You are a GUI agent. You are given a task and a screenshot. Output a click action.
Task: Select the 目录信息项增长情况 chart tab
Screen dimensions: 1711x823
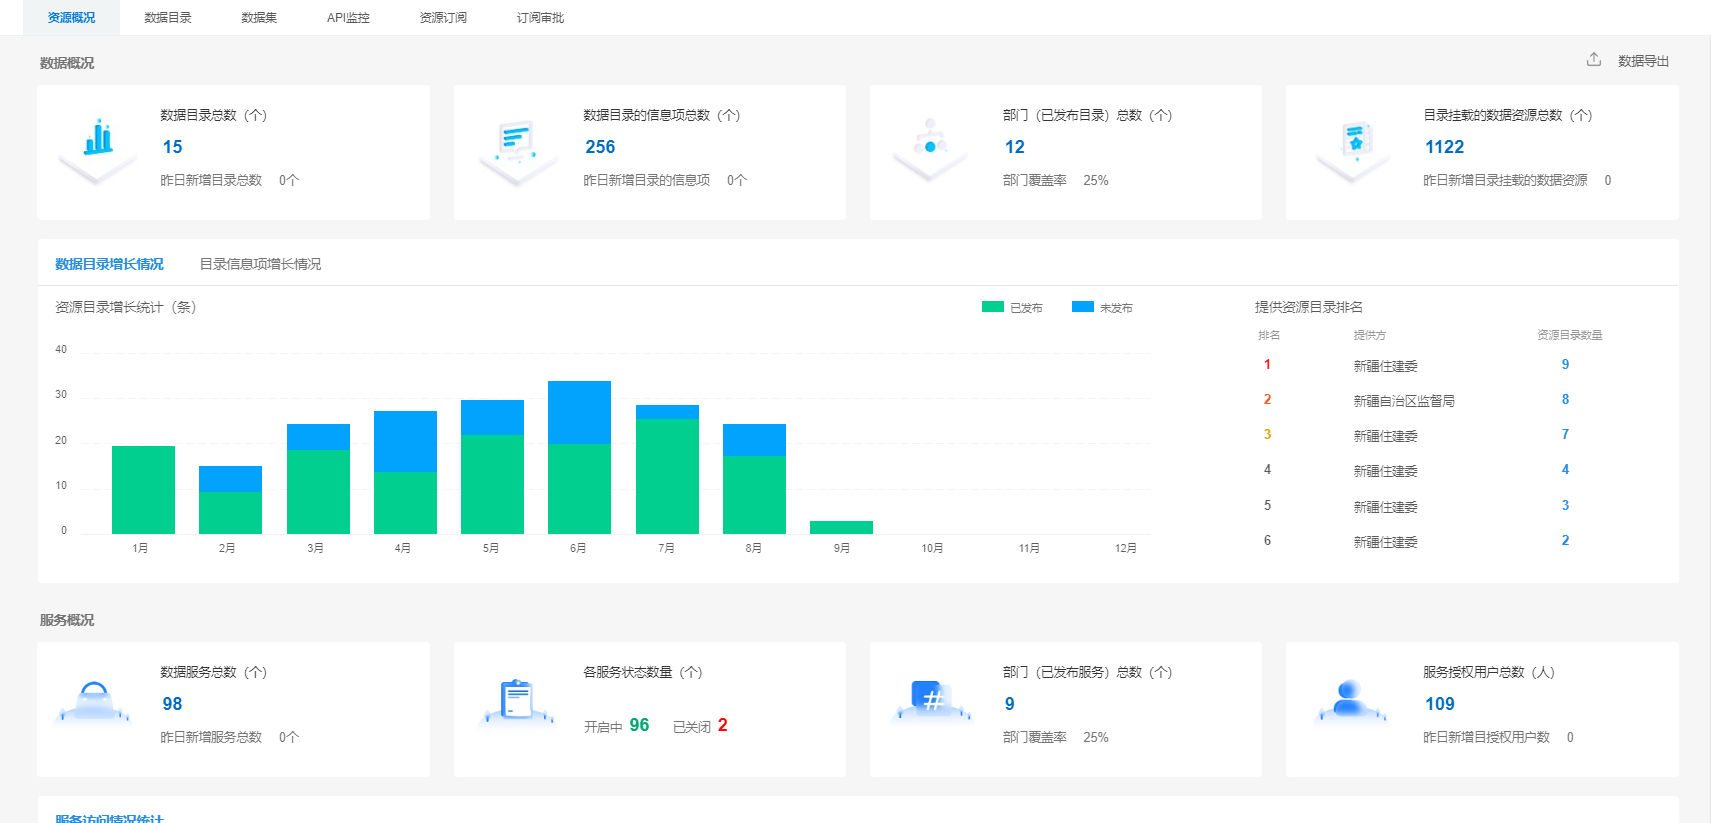(x=260, y=264)
